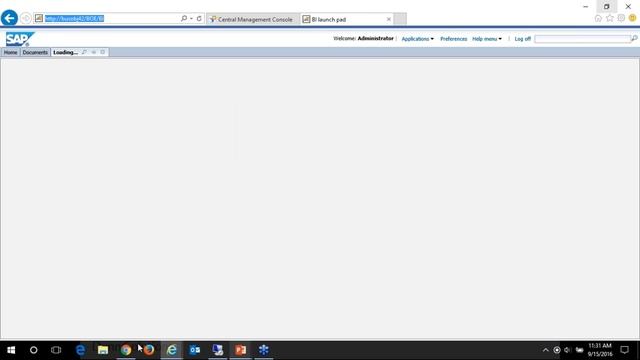Click the smiley feedback icon
The height and width of the screenshot is (360, 640).
point(632,18)
